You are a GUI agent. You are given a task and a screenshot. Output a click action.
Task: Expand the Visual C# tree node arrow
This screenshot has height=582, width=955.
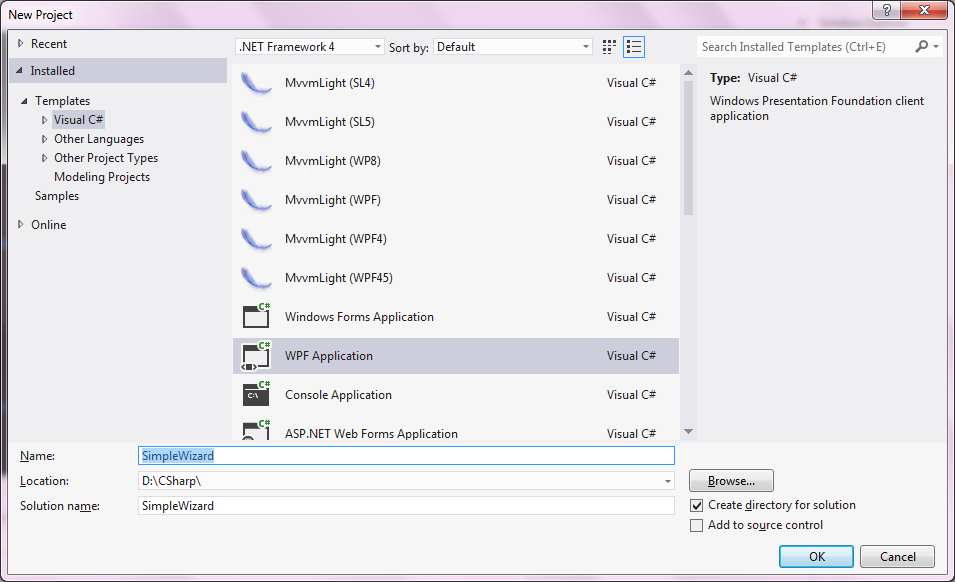pos(44,120)
